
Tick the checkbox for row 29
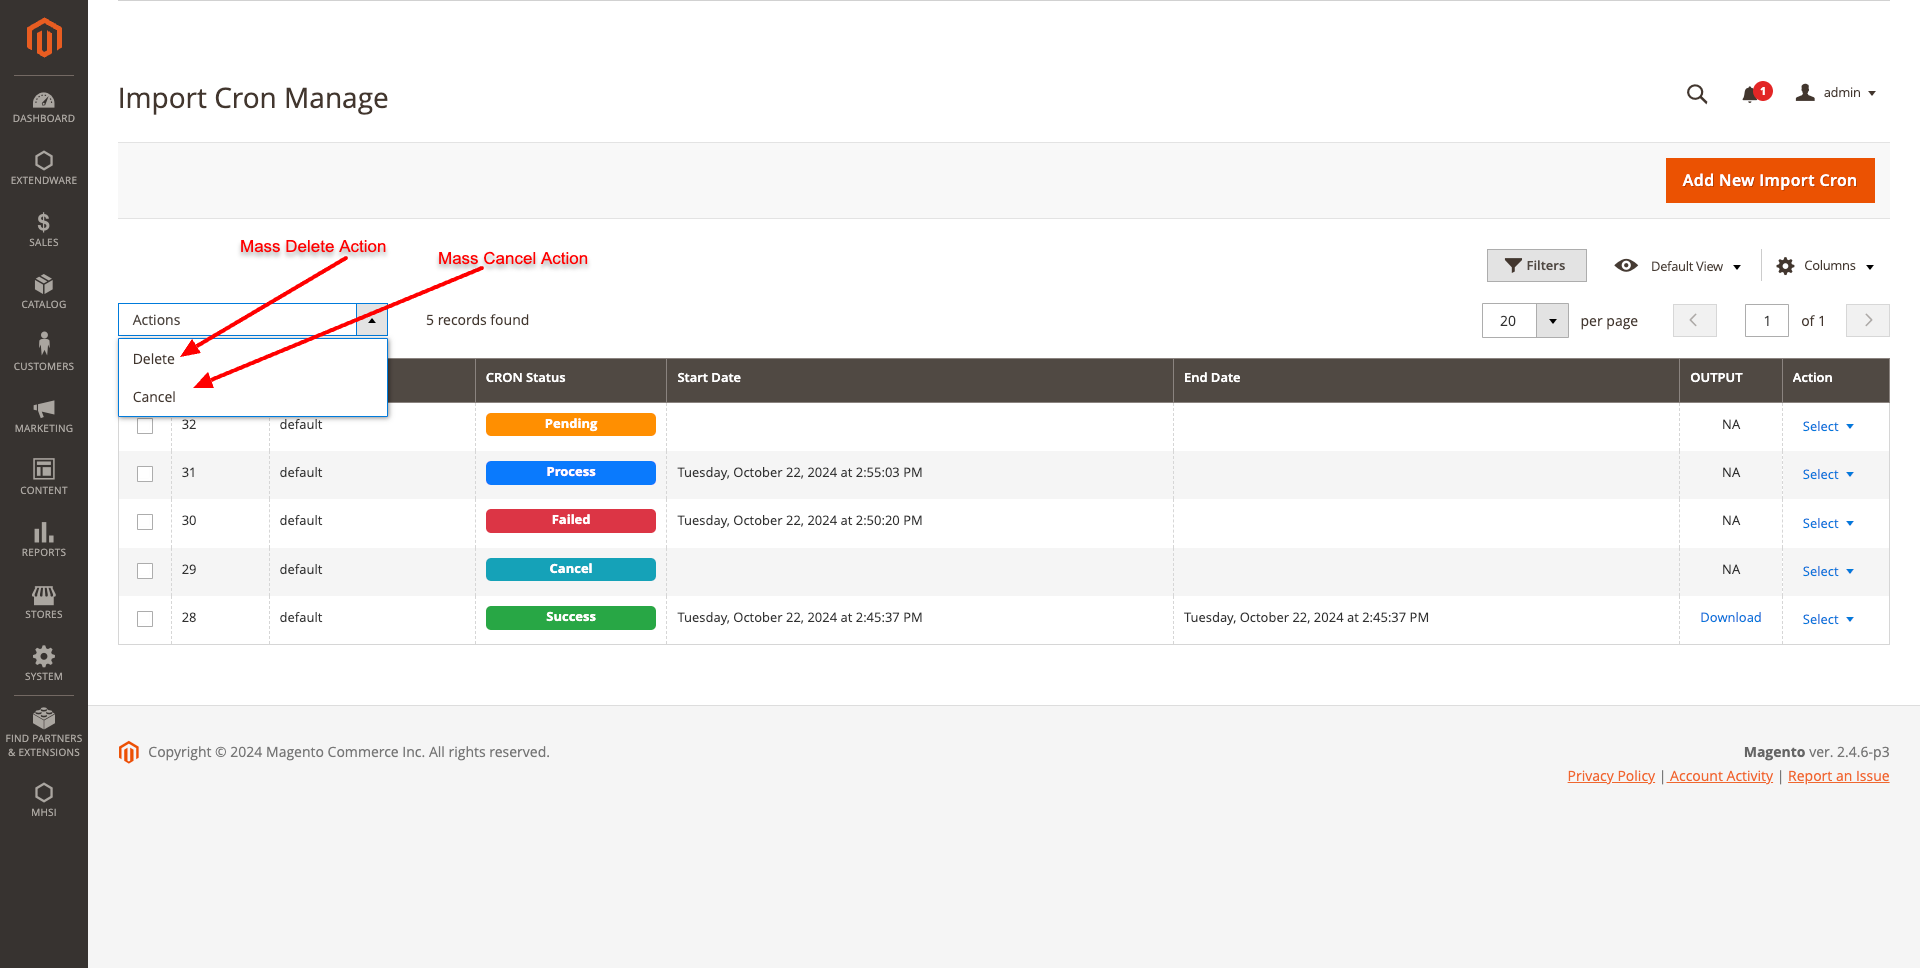[145, 571]
